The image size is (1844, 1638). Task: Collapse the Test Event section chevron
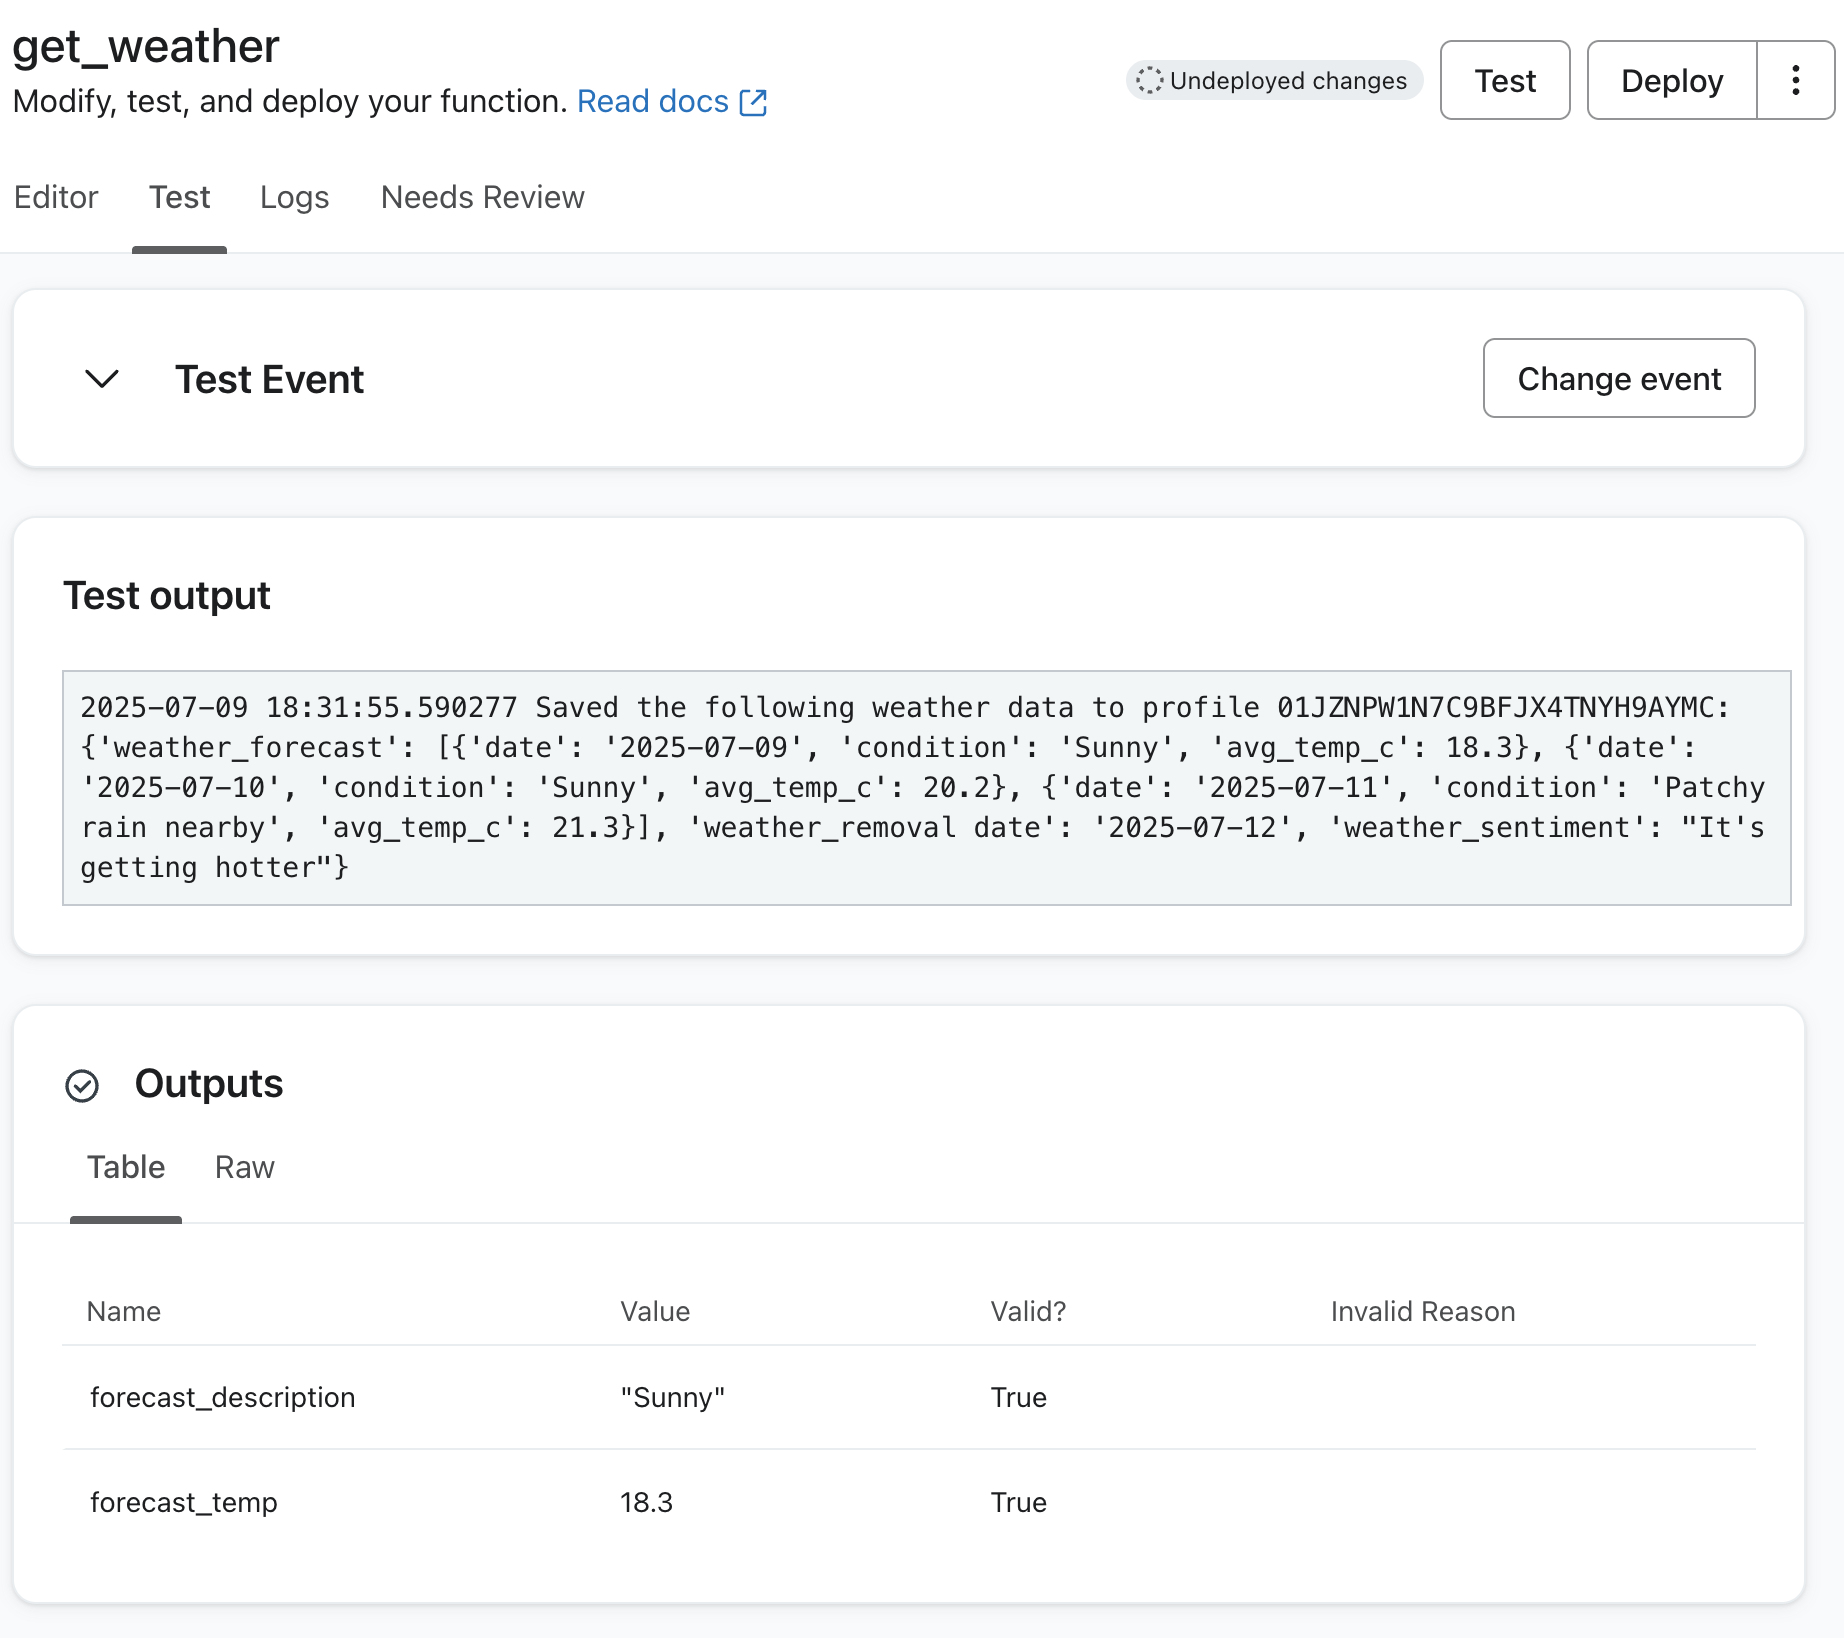pyautogui.click(x=102, y=379)
